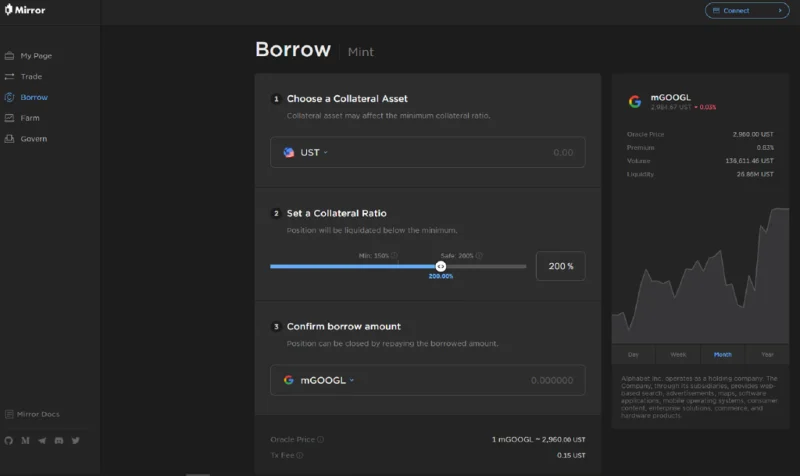
Task: Click the Farm sidebar icon
Action: pos(9,118)
